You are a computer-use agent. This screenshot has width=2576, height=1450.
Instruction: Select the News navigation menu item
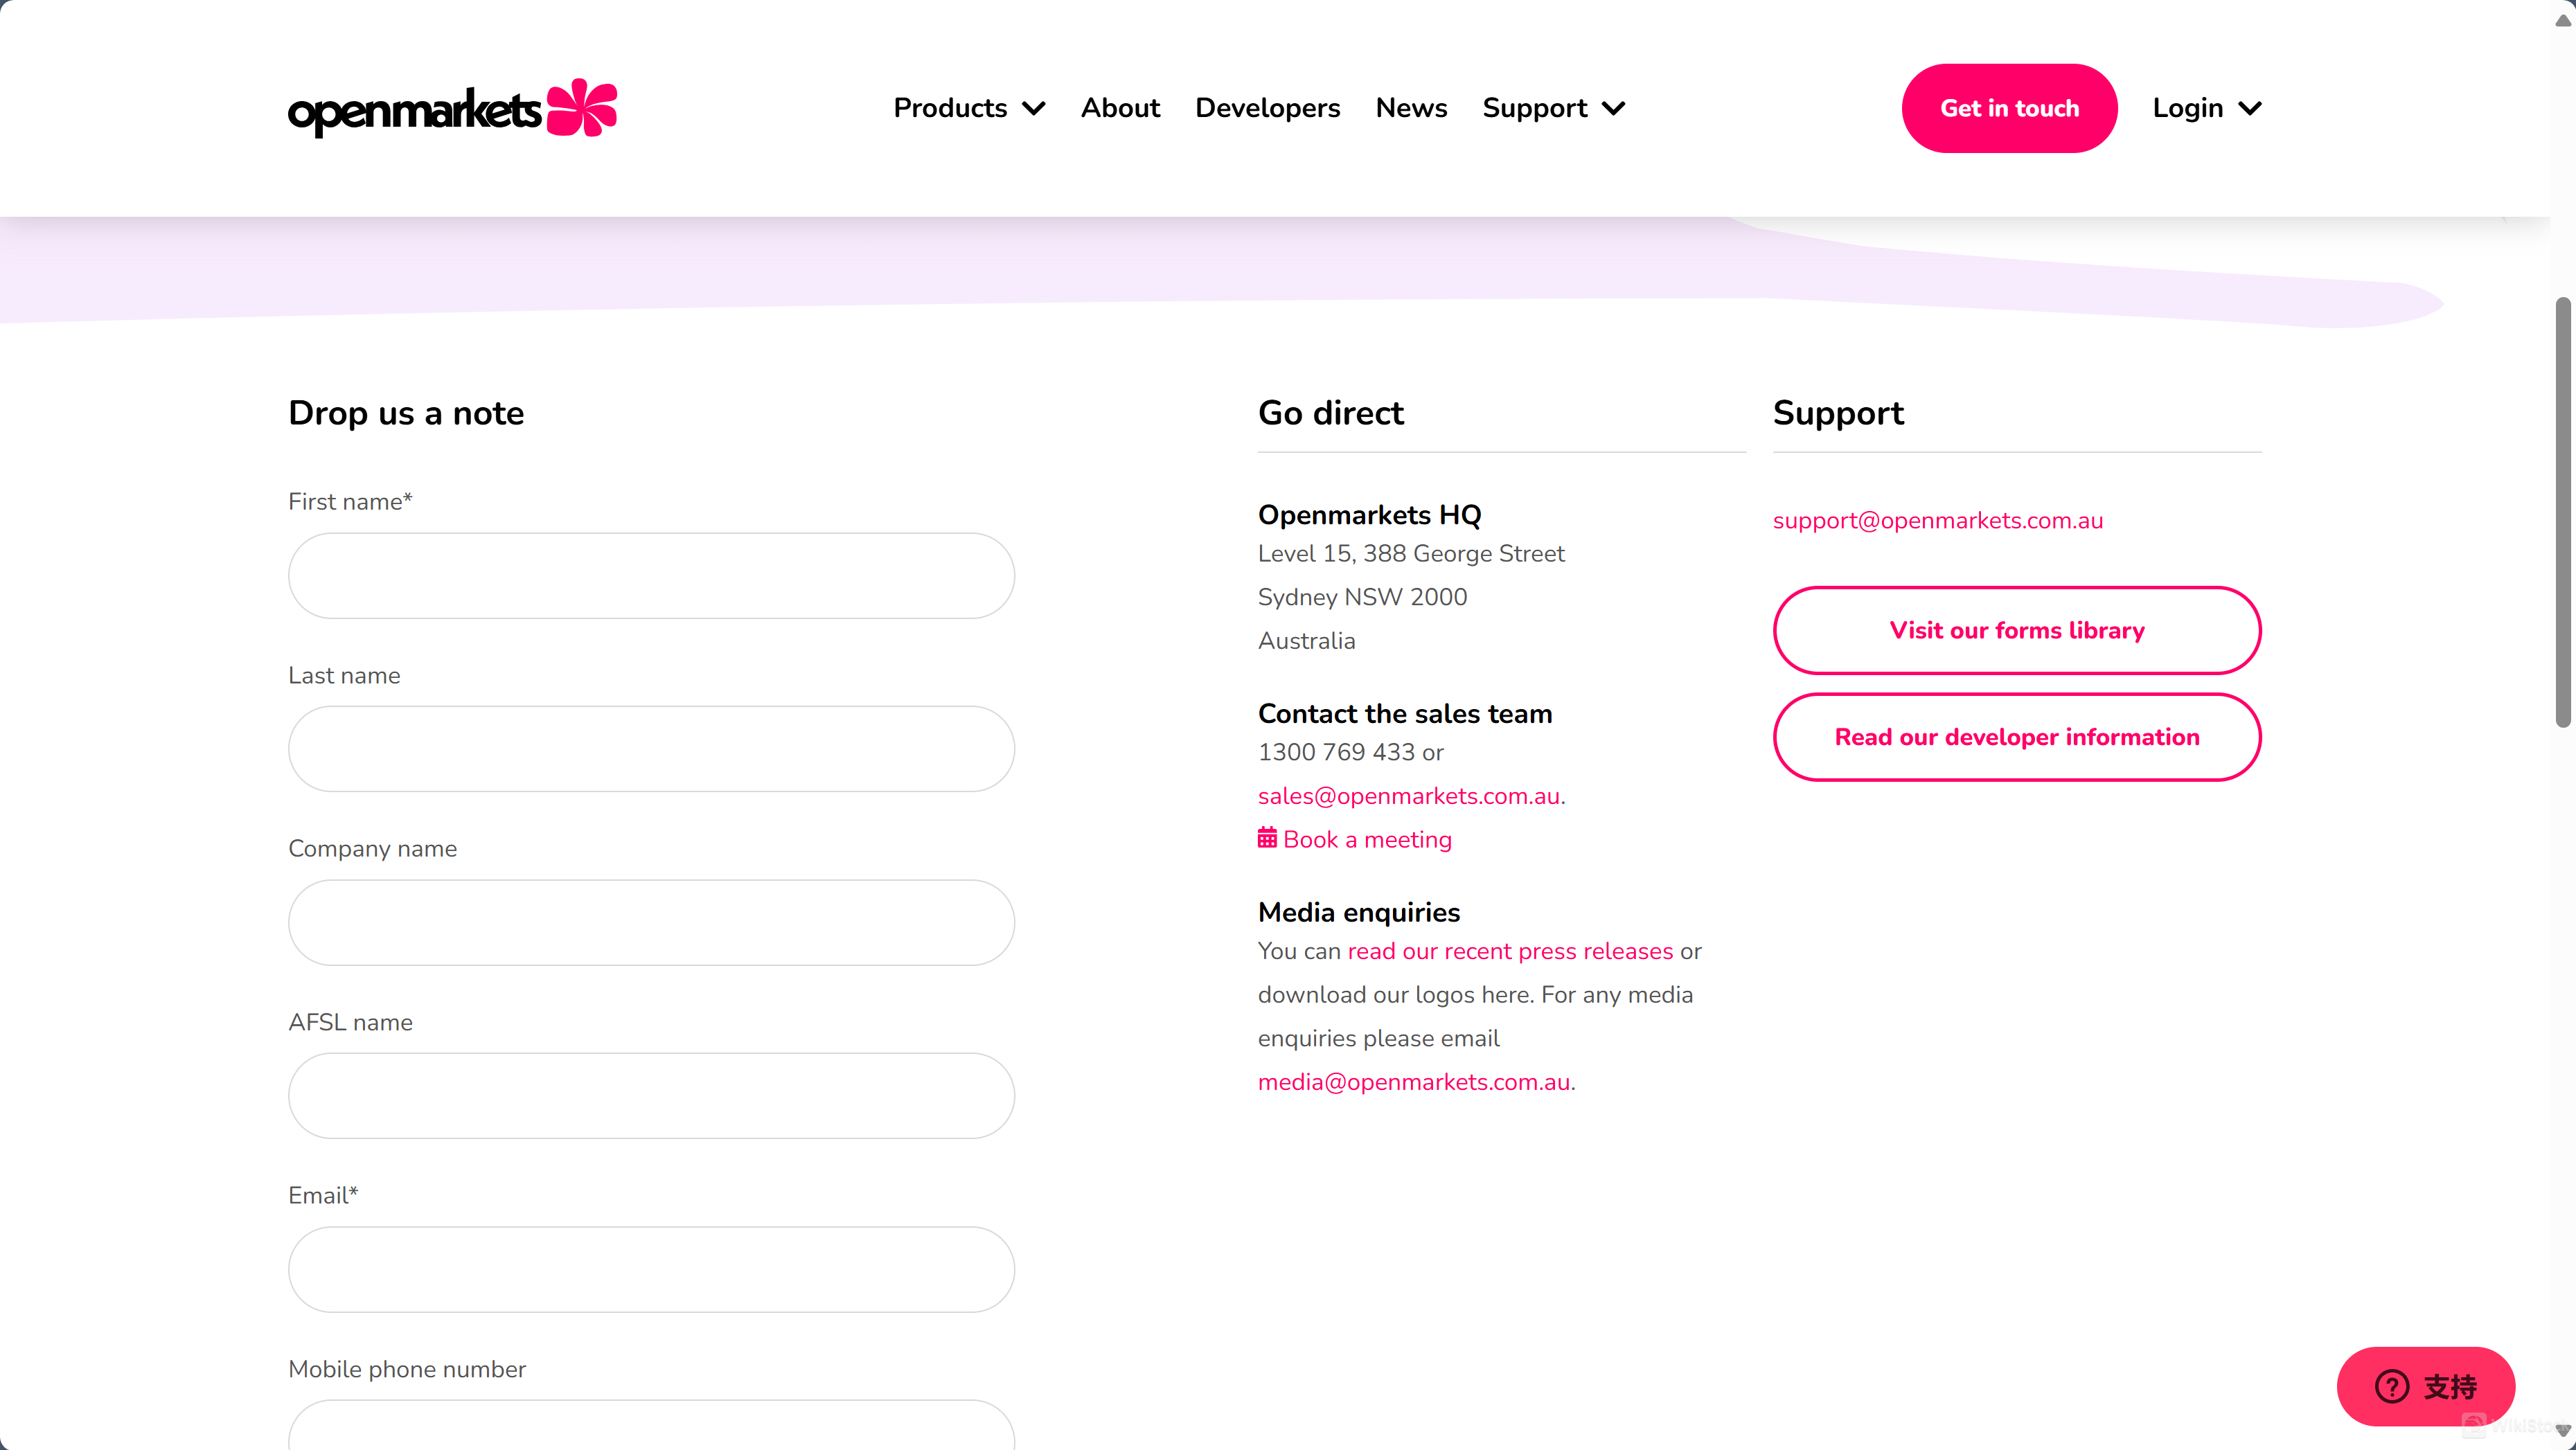[1412, 108]
